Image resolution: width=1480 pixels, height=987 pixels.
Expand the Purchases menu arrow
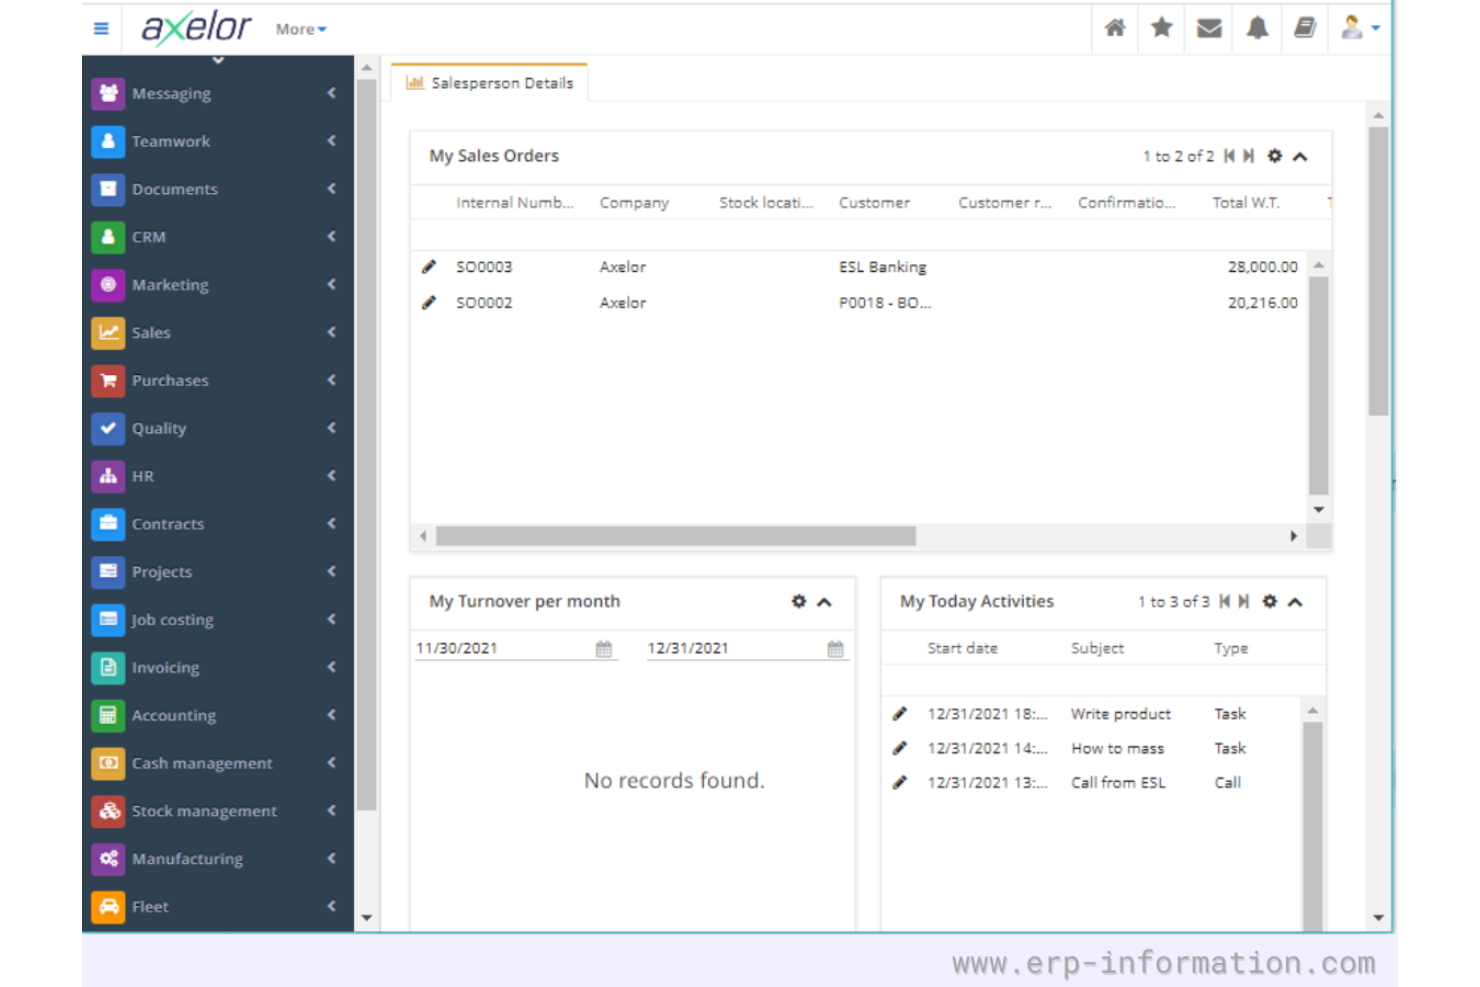click(331, 380)
